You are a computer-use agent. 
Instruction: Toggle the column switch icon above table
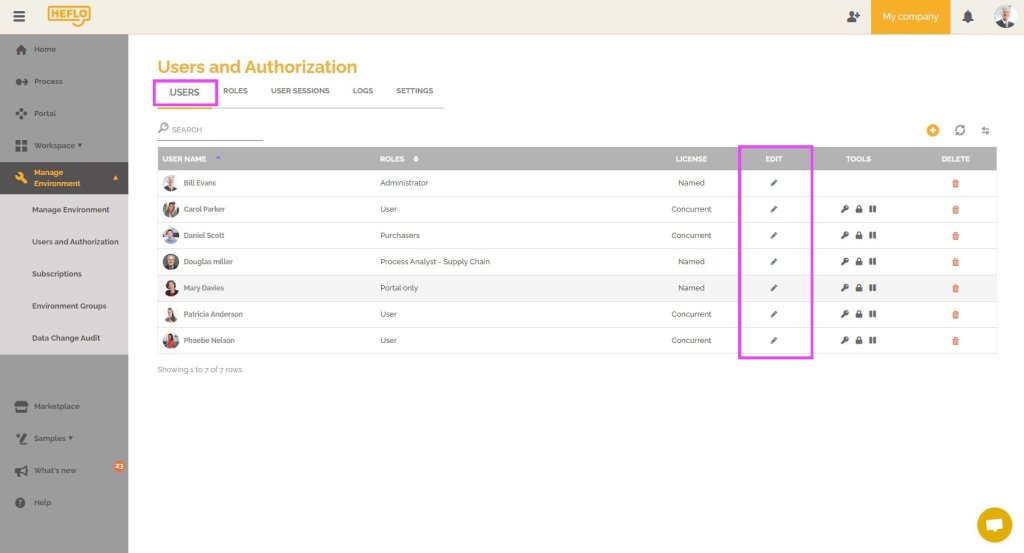pyautogui.click(x=985, y=130)
